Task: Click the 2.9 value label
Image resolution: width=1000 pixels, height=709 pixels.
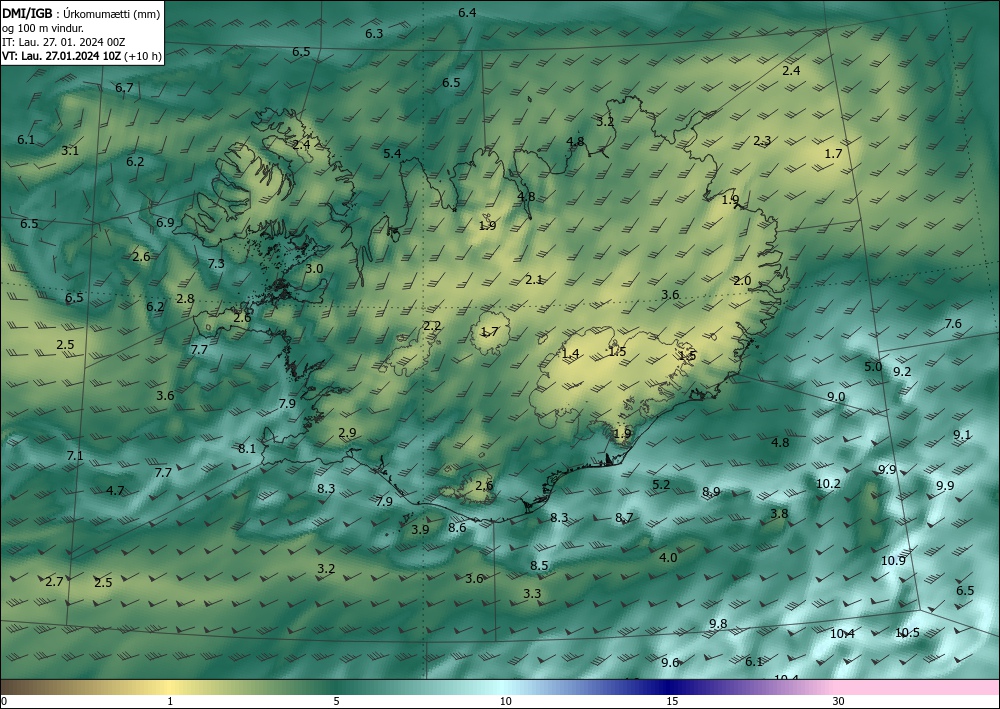Action: (347, 433)
